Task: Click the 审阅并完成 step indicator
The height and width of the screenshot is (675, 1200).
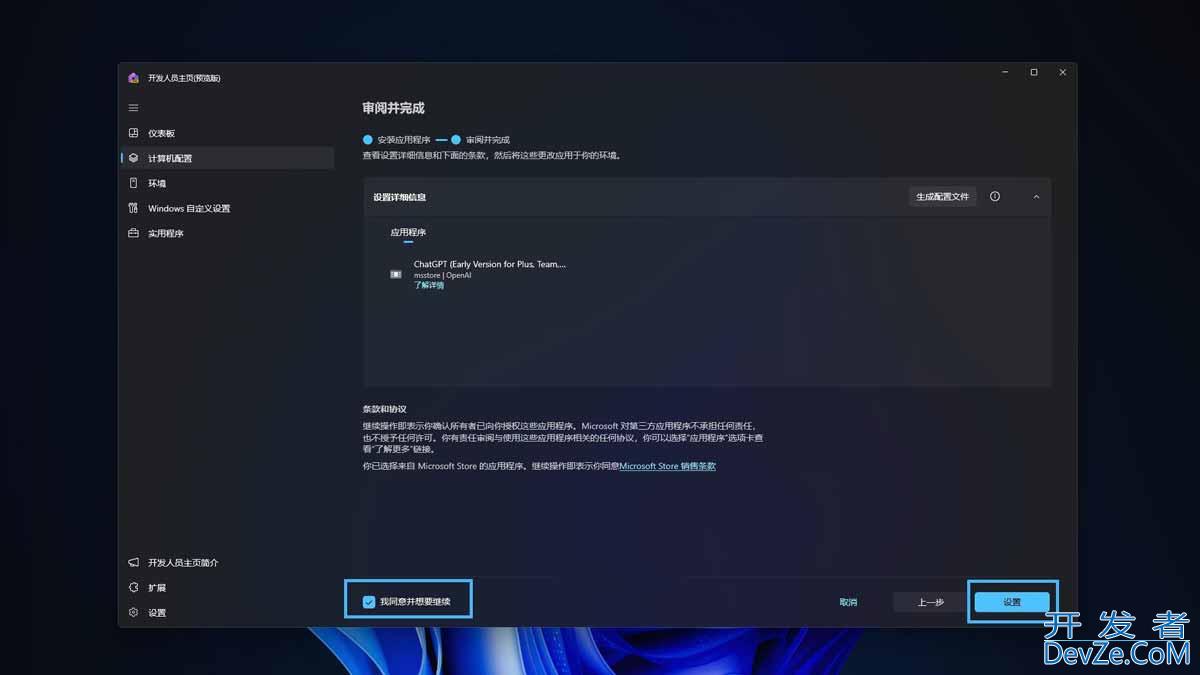Action: point(481,140)
